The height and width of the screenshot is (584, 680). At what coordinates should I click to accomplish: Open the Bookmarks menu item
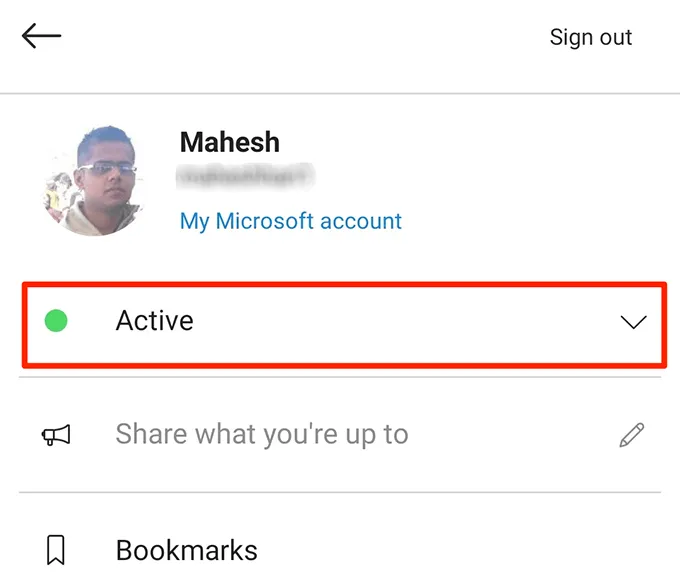pyautogui.click(x=187, y=549)
